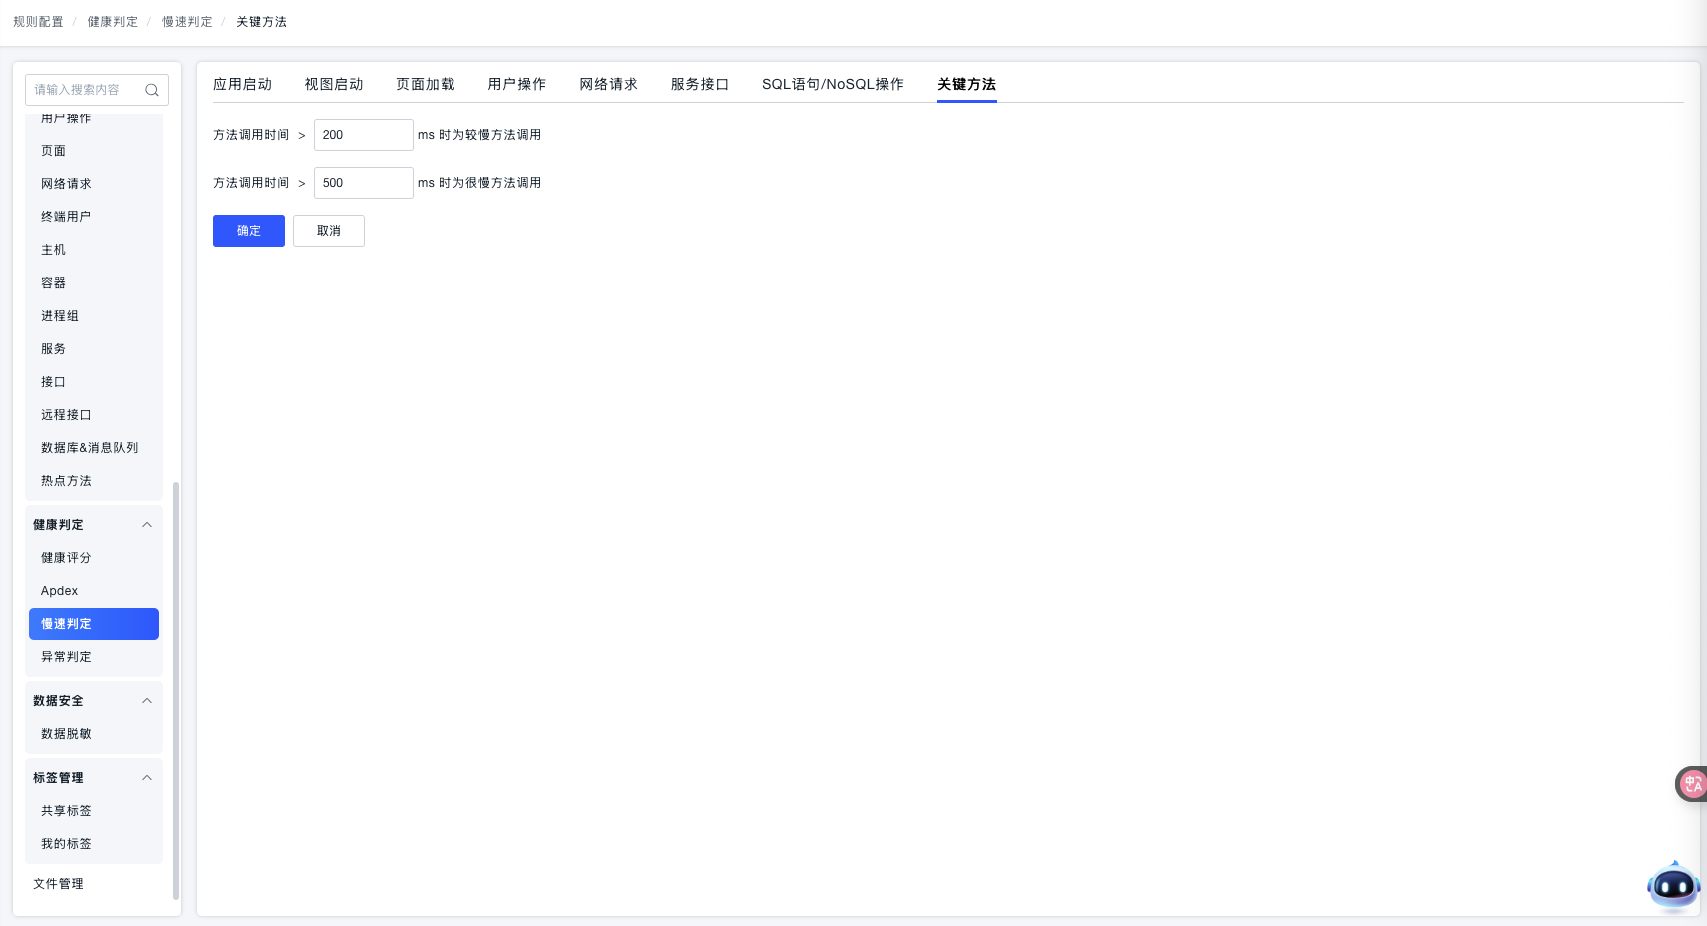Image resolution: width=1707 pixels, height=926 pixels.
Task: Open 文件管理 in the sidebar
Action: (58, 884)
